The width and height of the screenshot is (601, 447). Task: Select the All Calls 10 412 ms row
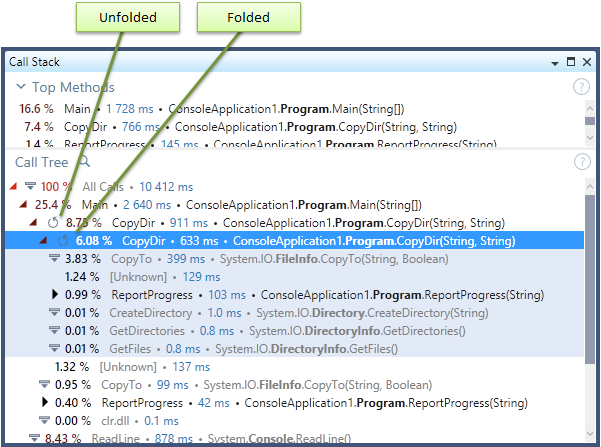[x=294, y=187]
